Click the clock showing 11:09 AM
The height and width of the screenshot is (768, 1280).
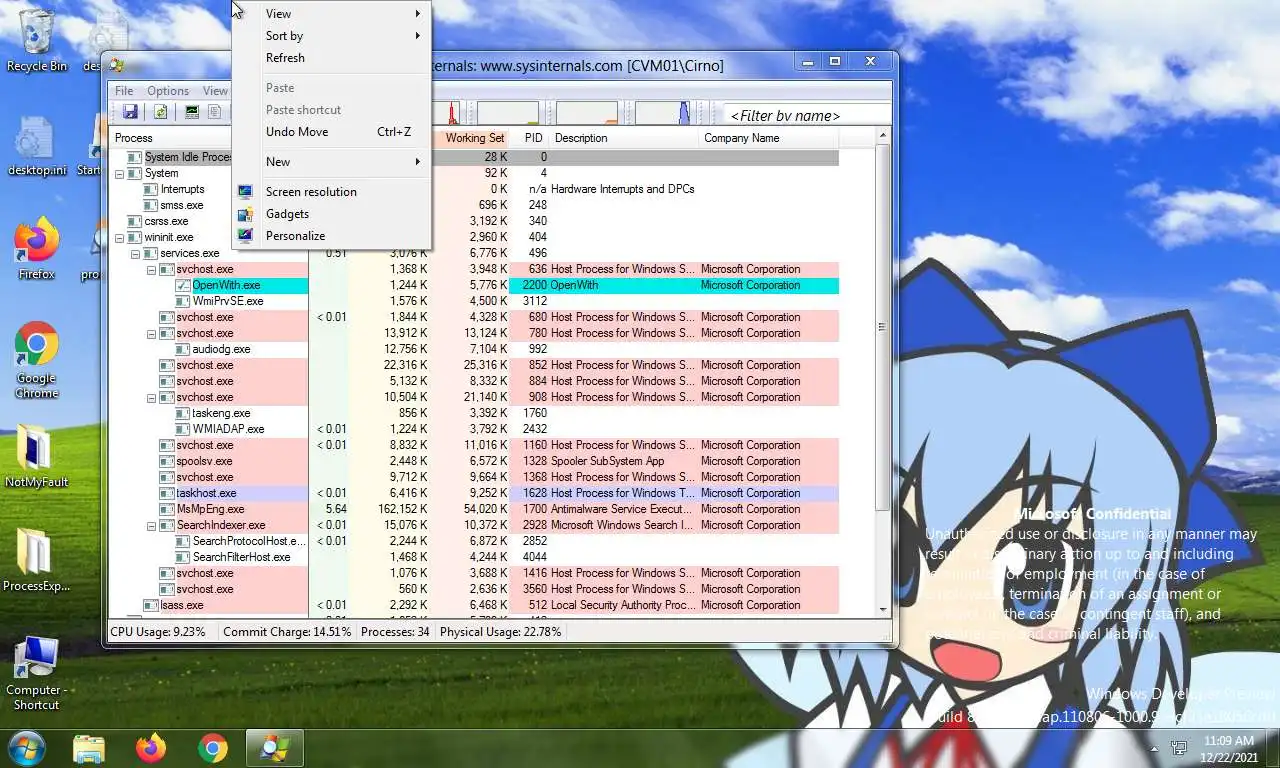click(1229, 741)
